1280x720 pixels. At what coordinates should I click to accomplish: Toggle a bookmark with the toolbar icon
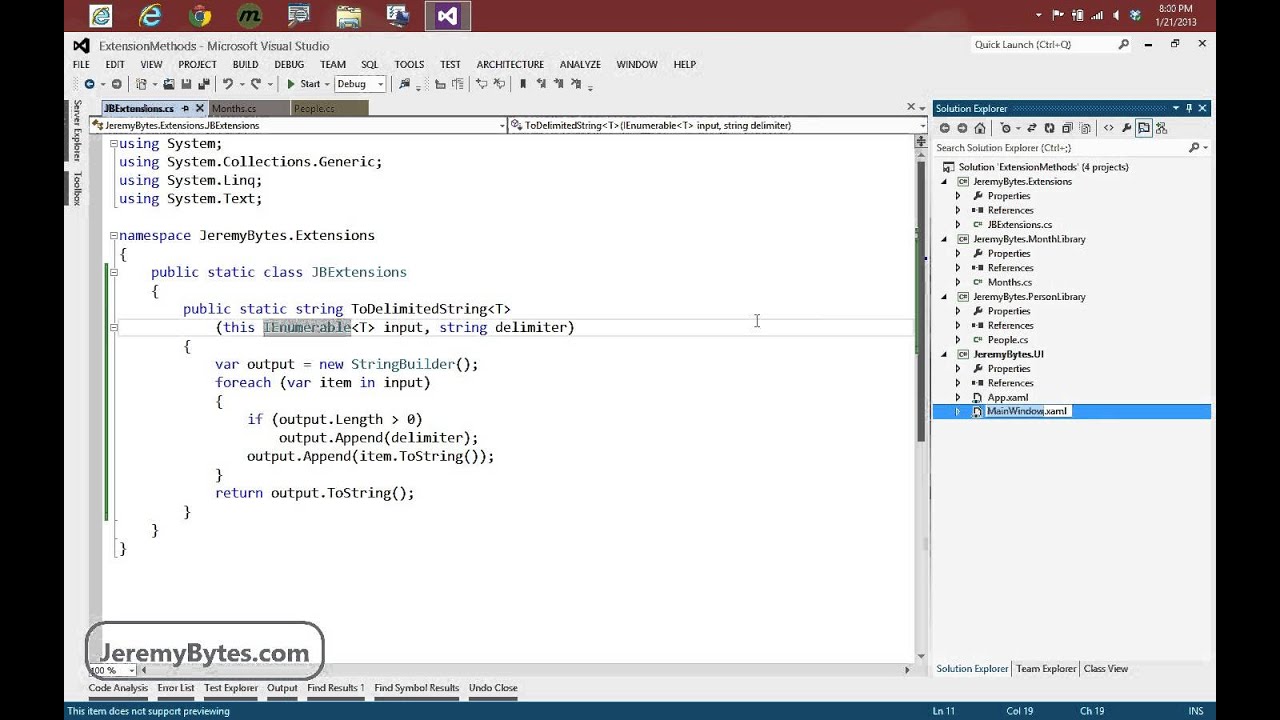pyautogui.click(x=523, y=84)
